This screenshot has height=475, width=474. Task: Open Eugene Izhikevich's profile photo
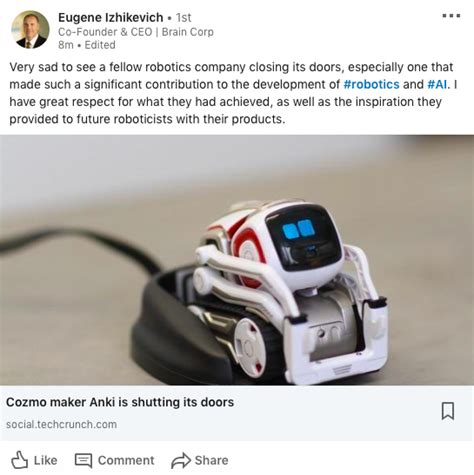tap(30, 30)
